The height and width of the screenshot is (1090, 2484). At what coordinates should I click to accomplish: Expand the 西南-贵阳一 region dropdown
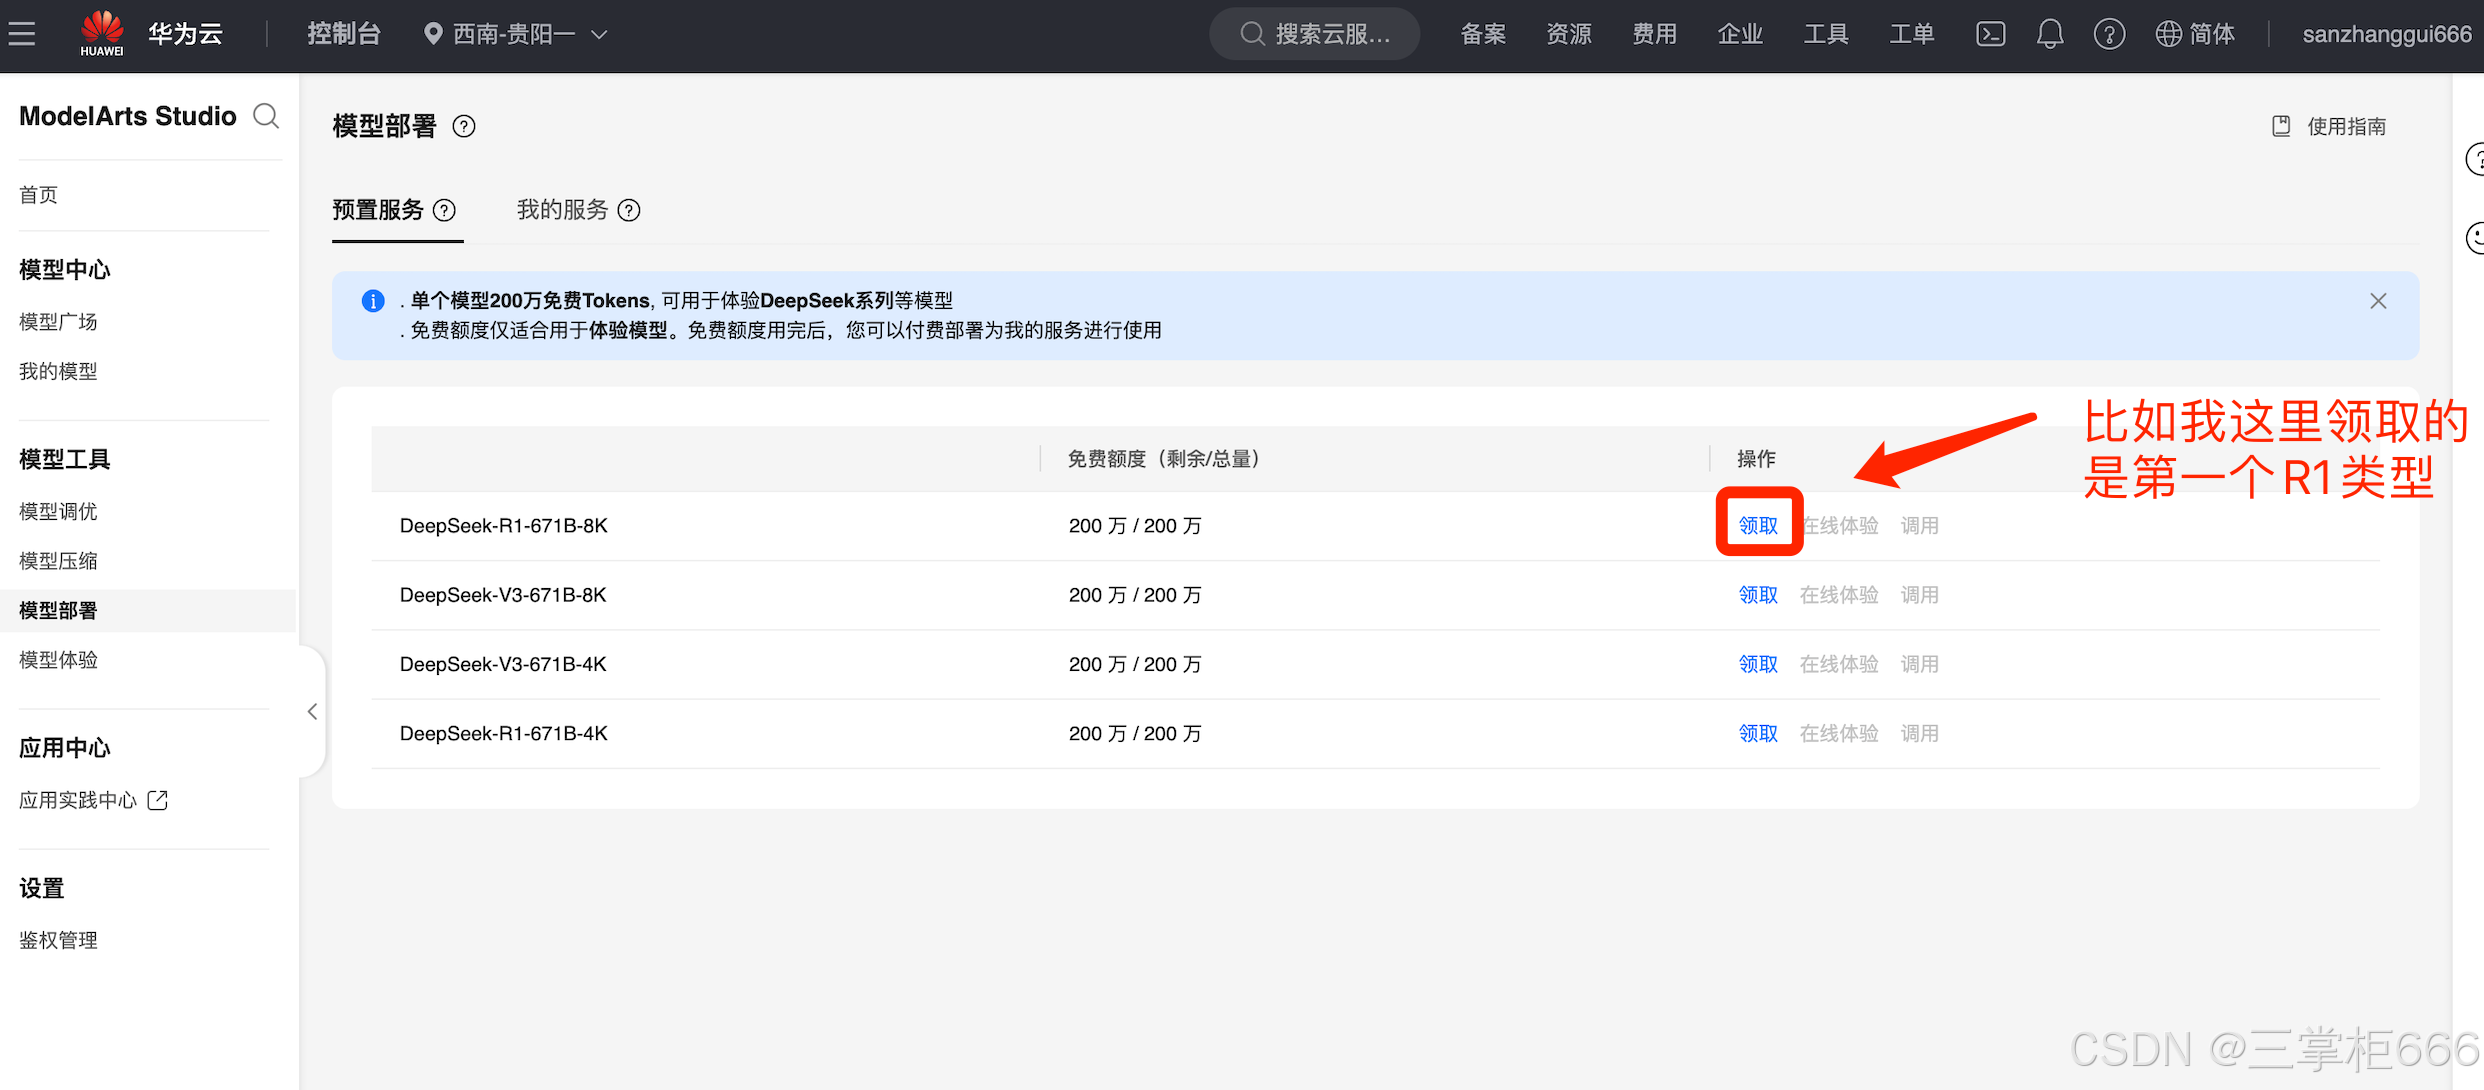pyautogui.click(x=515, y=34)
